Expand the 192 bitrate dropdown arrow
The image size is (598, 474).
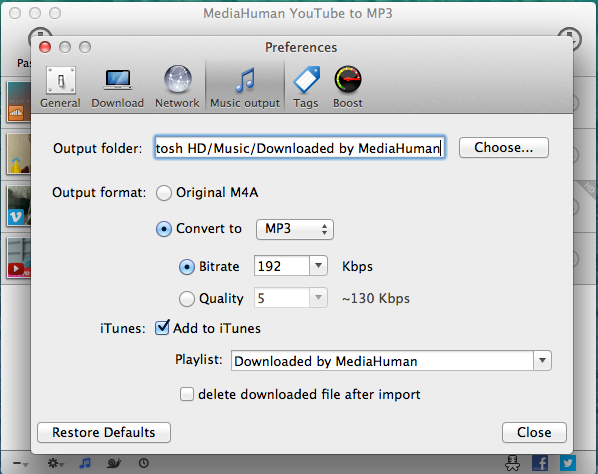point(318,266)
